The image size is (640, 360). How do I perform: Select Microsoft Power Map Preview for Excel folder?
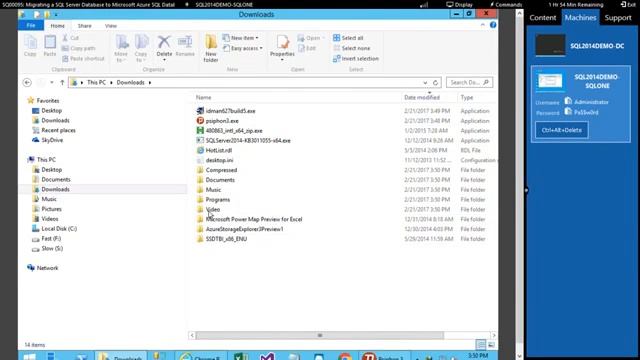click(254, 219)
